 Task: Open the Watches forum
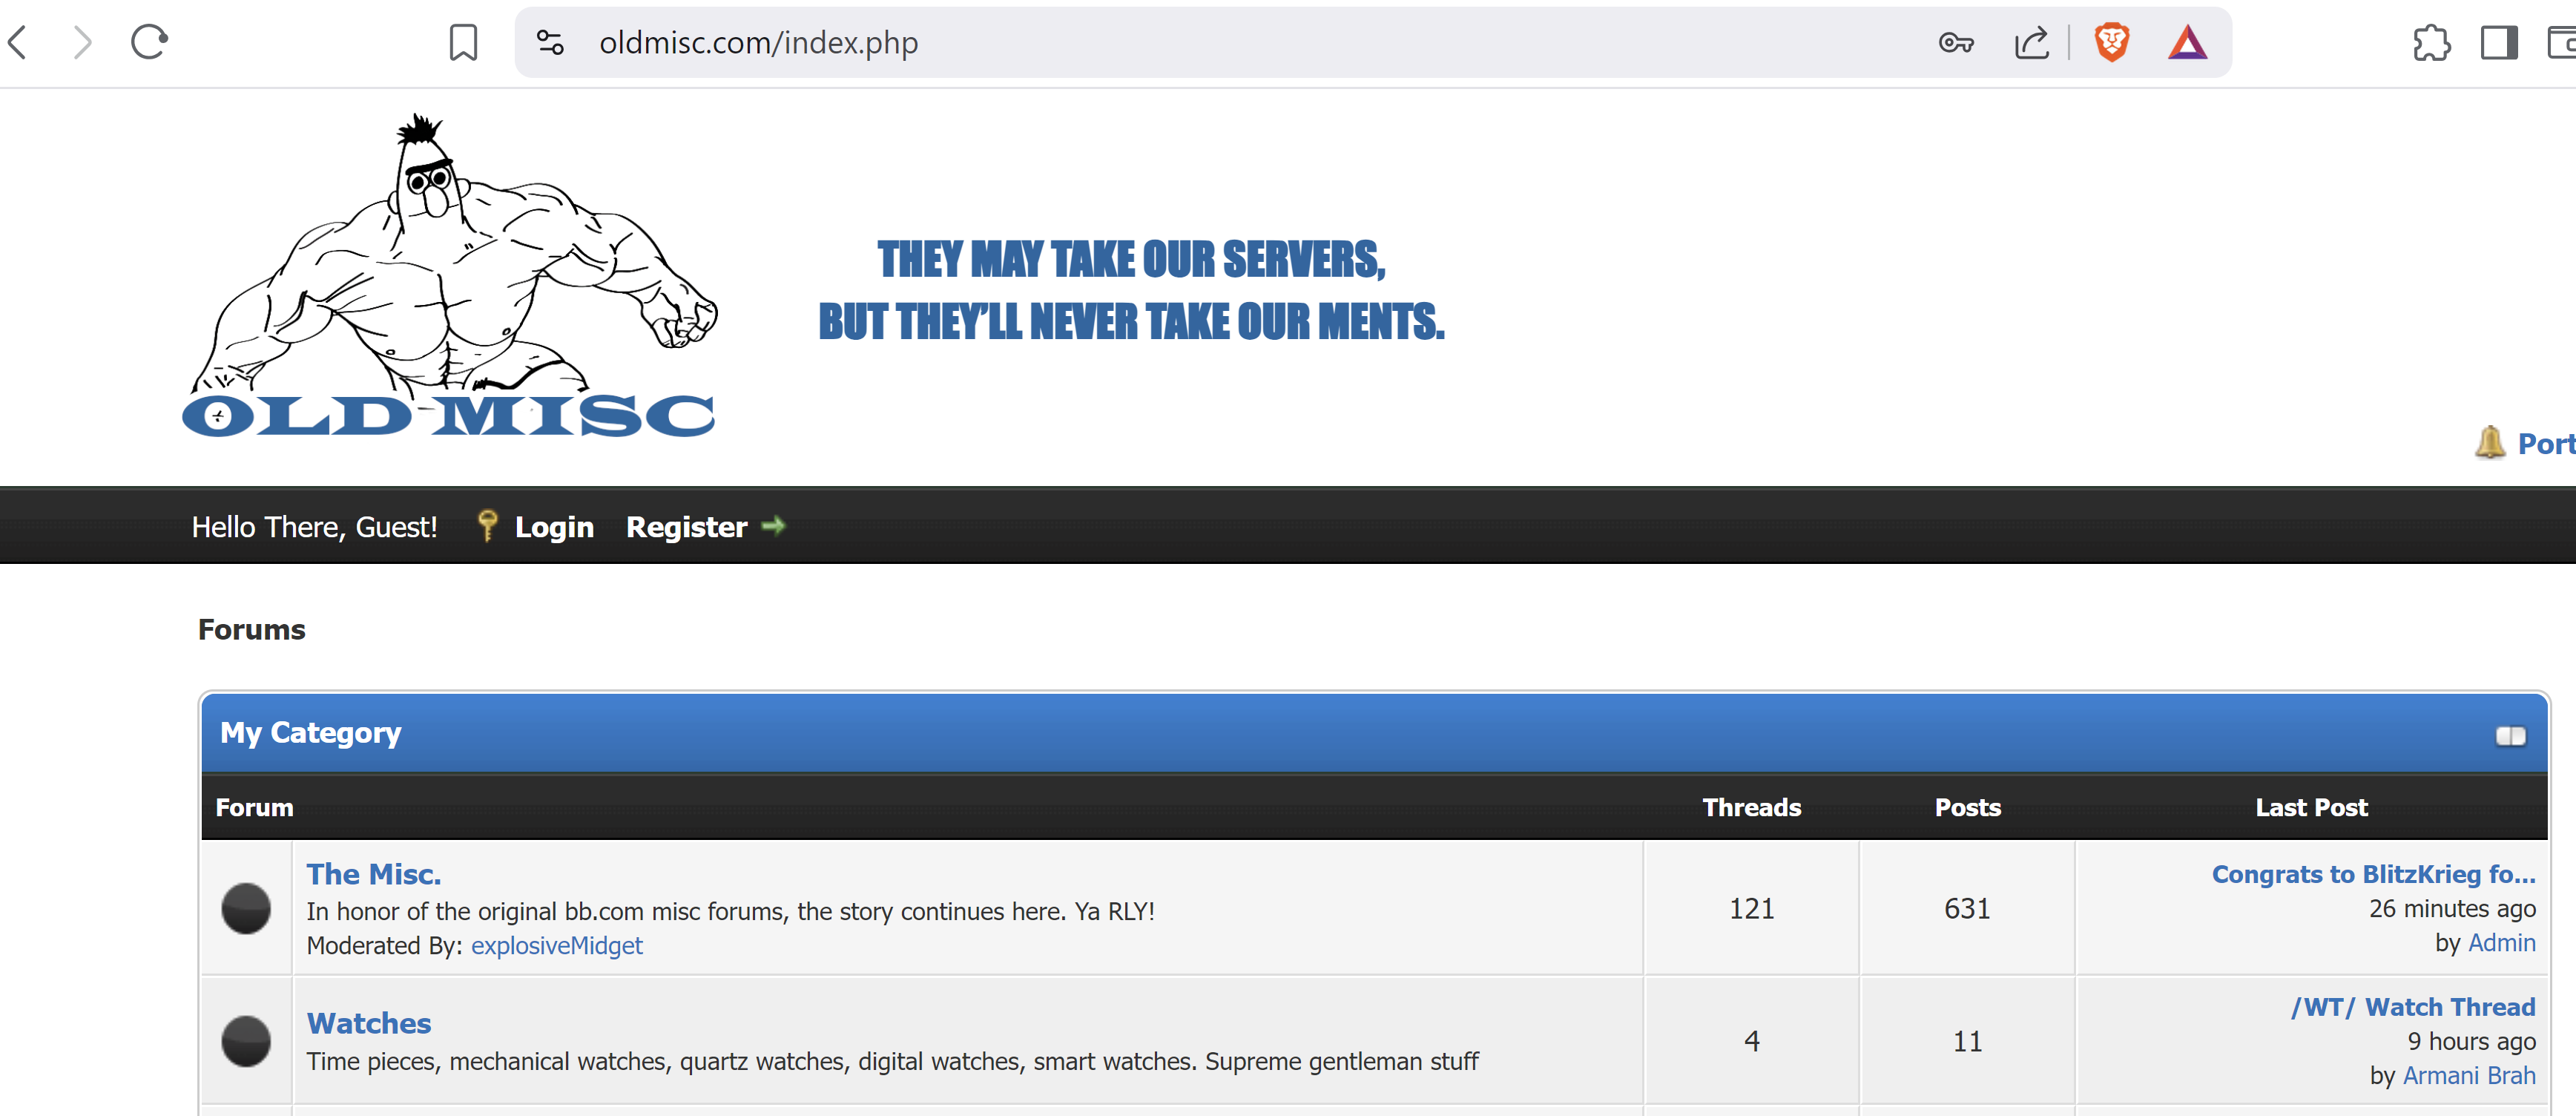pyautogui.click(x=368, y=1023)
